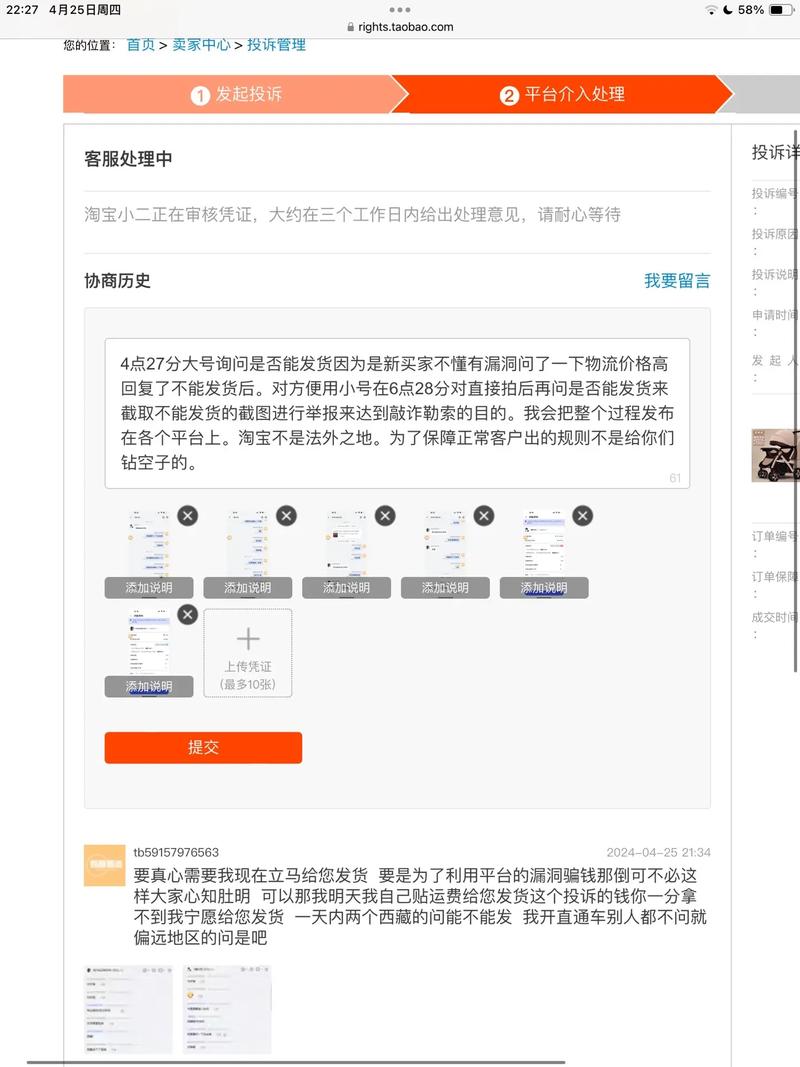Click the username tb59157976563

pyautogui.click(x=176, y=853)
